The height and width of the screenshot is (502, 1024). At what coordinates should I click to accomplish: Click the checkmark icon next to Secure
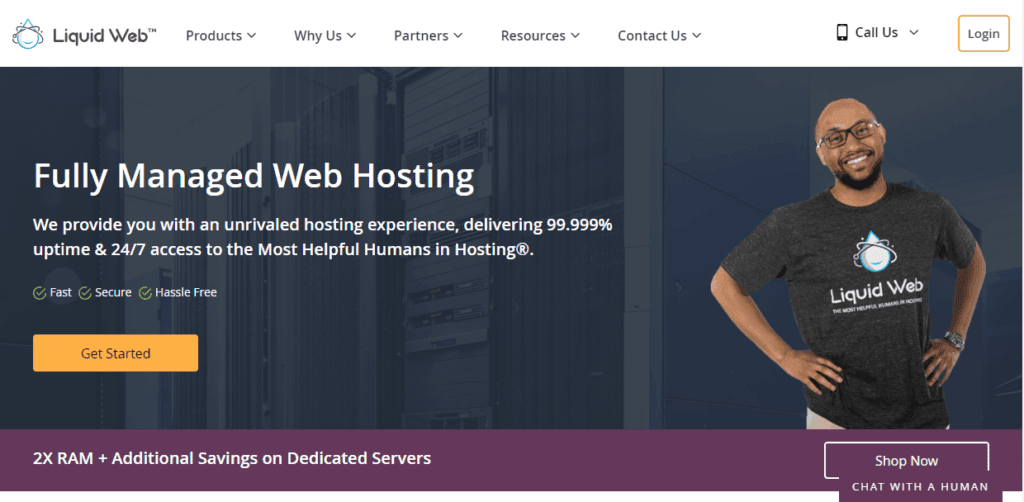85,293
